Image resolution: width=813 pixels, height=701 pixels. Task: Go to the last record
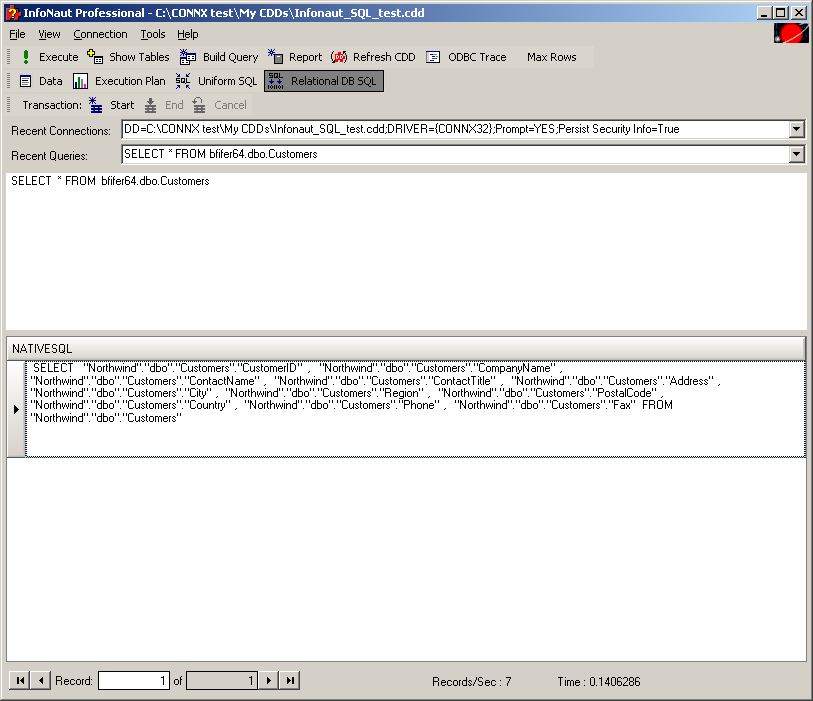click(x=289, y=681)
